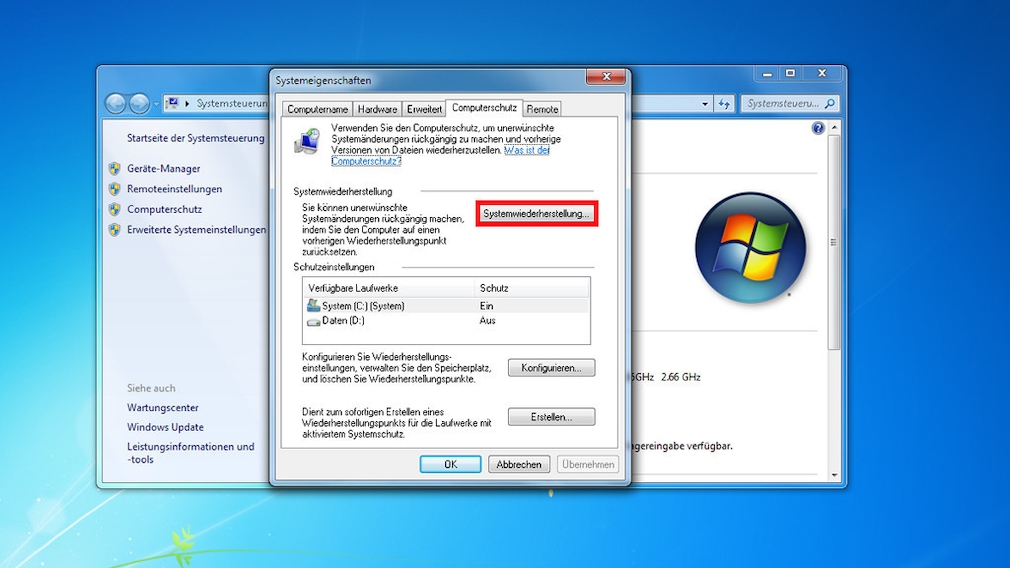Close the Systemeigenschaften dialog with X
The width and height of the screenshot is (1010, 568).
pos(605,76)
